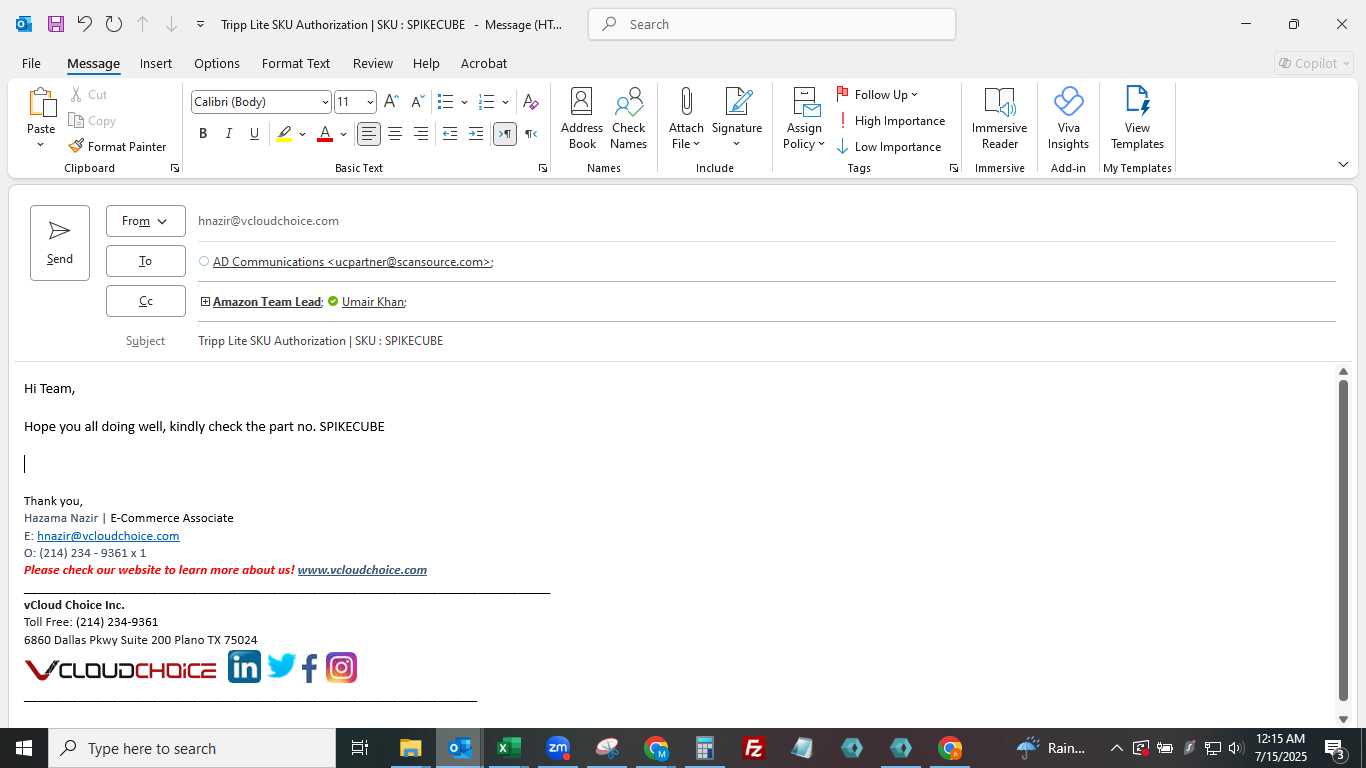Align text right
The width and height of the screenshot is (1366, 768).
point(421,134)
